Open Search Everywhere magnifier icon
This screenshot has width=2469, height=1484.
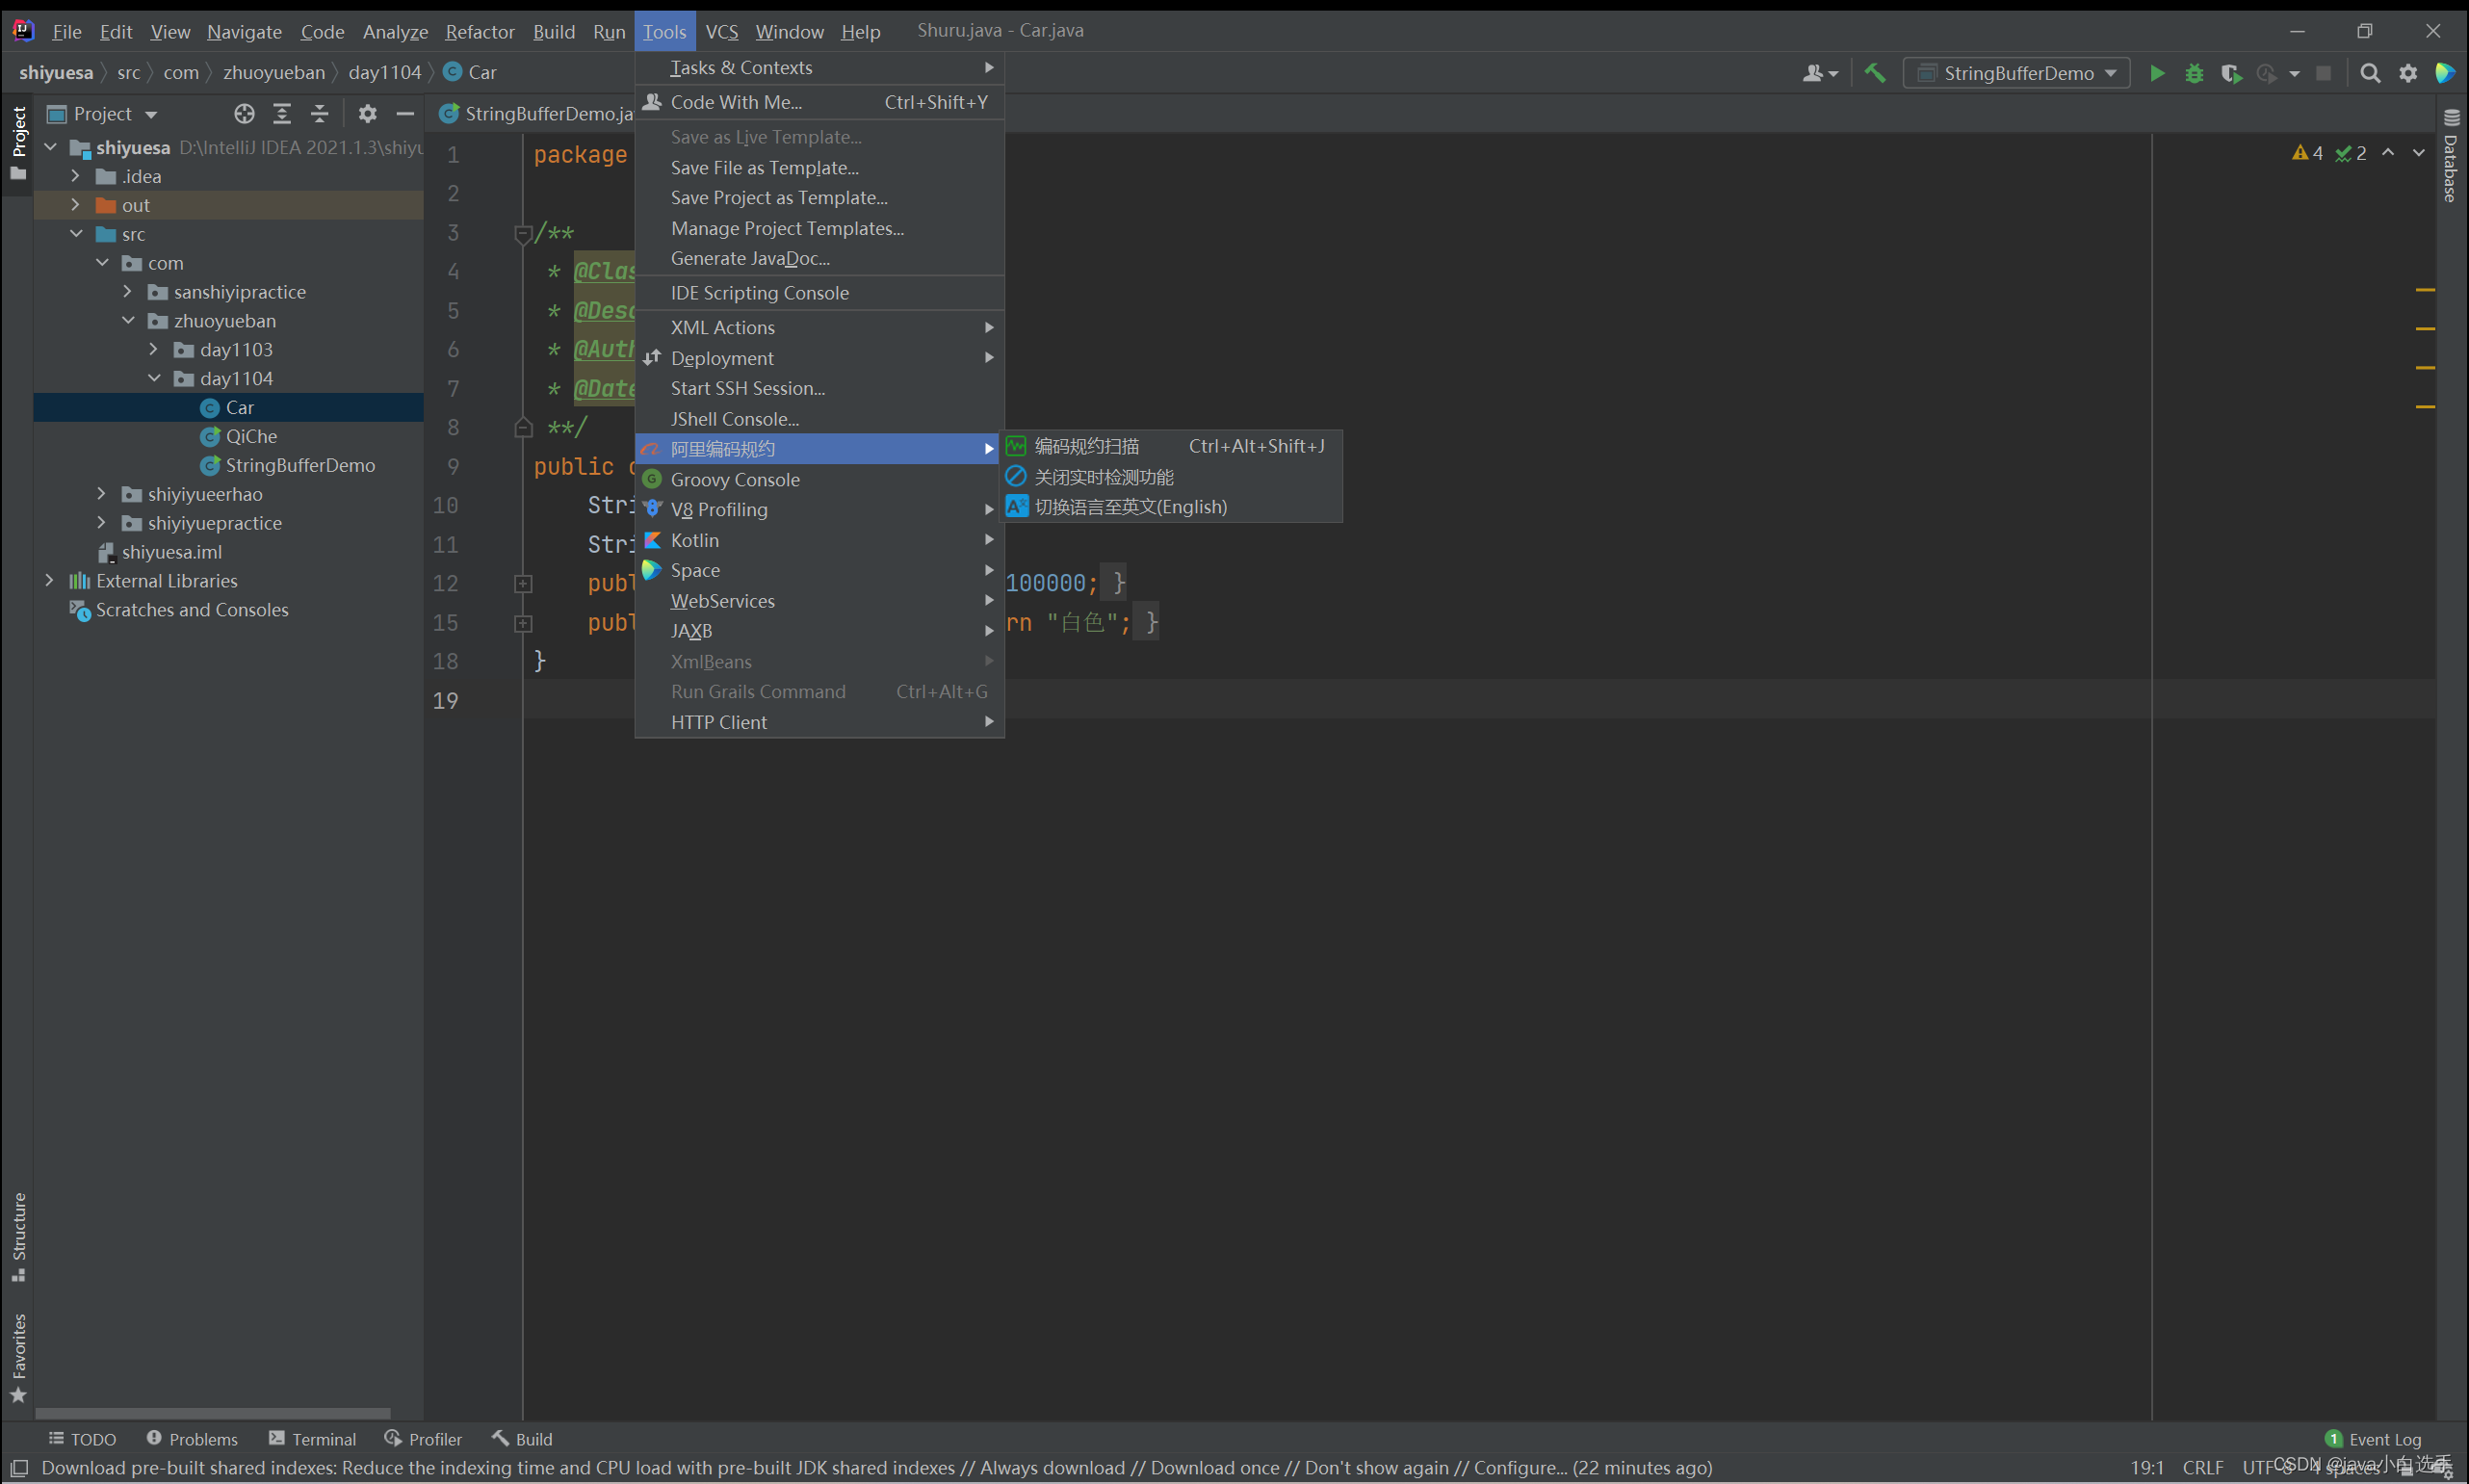pyautogui.click(x=2369, y=73)
